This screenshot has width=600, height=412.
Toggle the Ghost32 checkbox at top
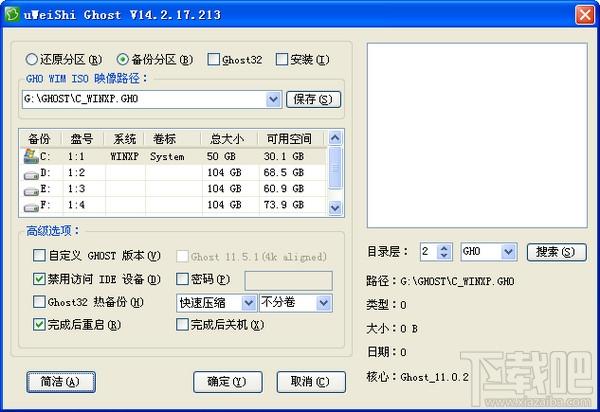(x=214, y=59)
